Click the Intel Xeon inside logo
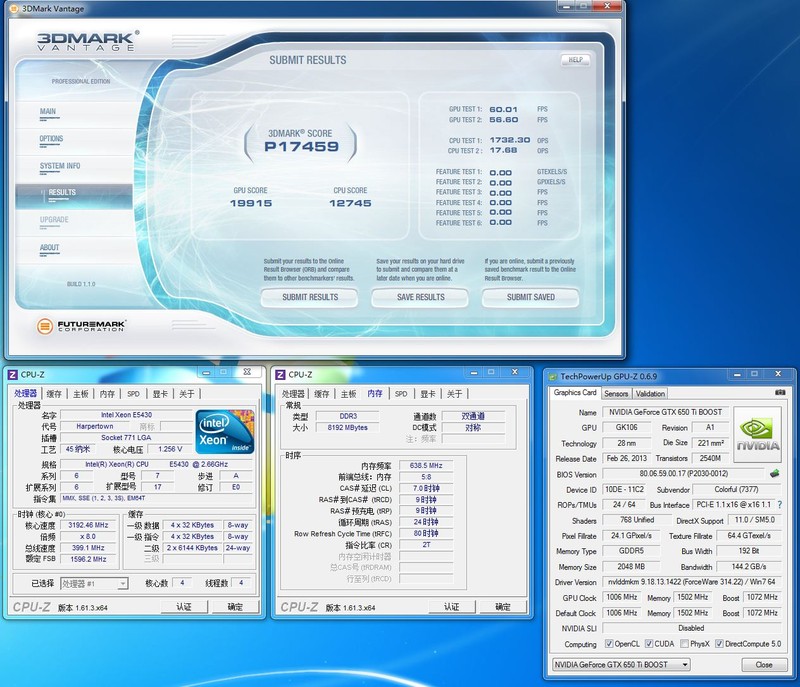 click(225, 431)
